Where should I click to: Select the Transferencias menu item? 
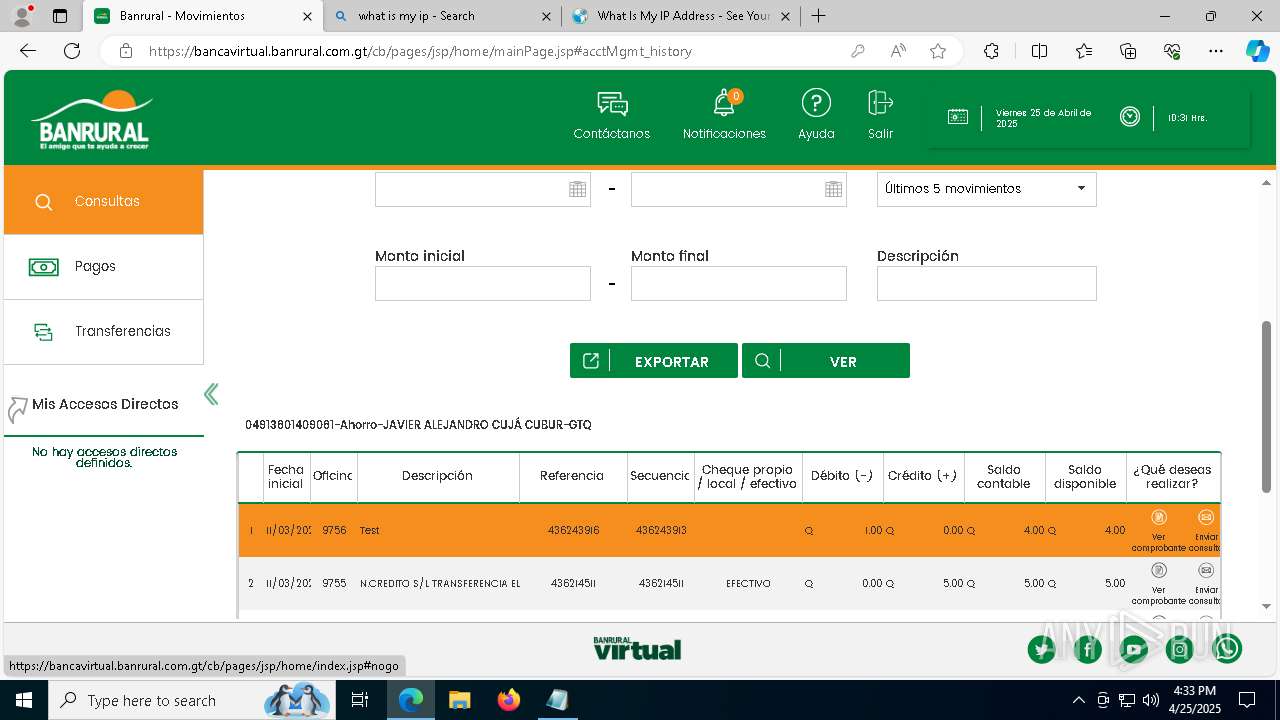pyautogui.click(x=104, y=332)
